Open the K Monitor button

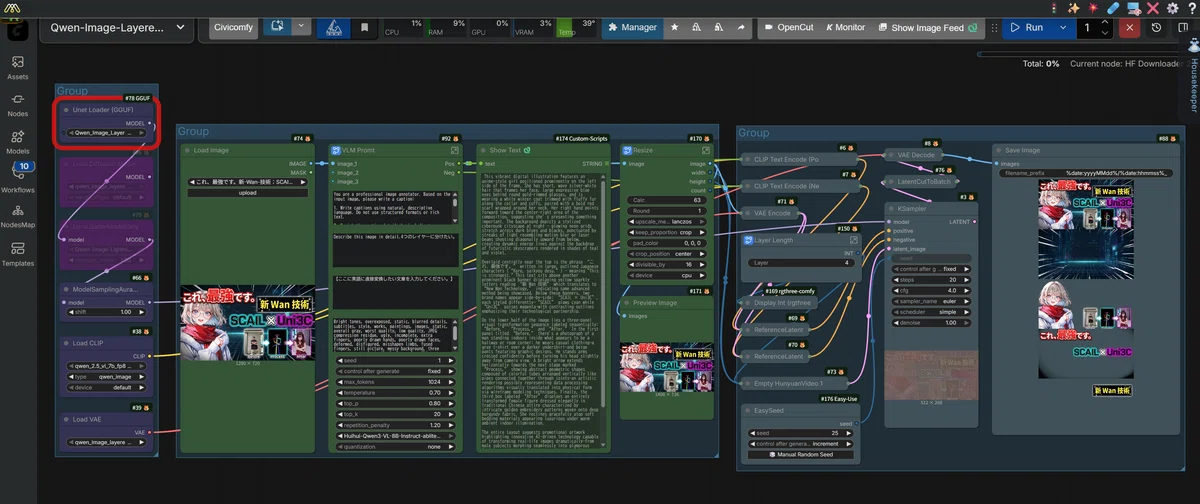(845, 27)
